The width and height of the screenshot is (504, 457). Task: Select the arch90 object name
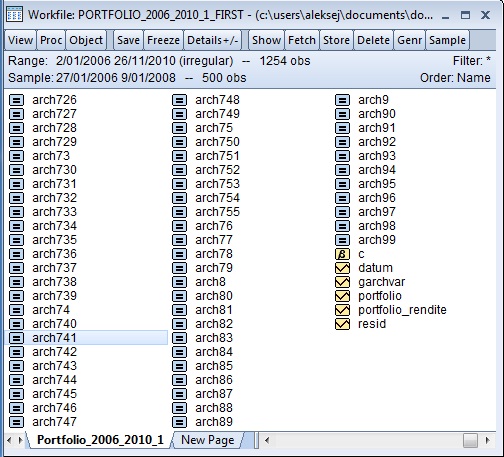(x=377, y=114)
